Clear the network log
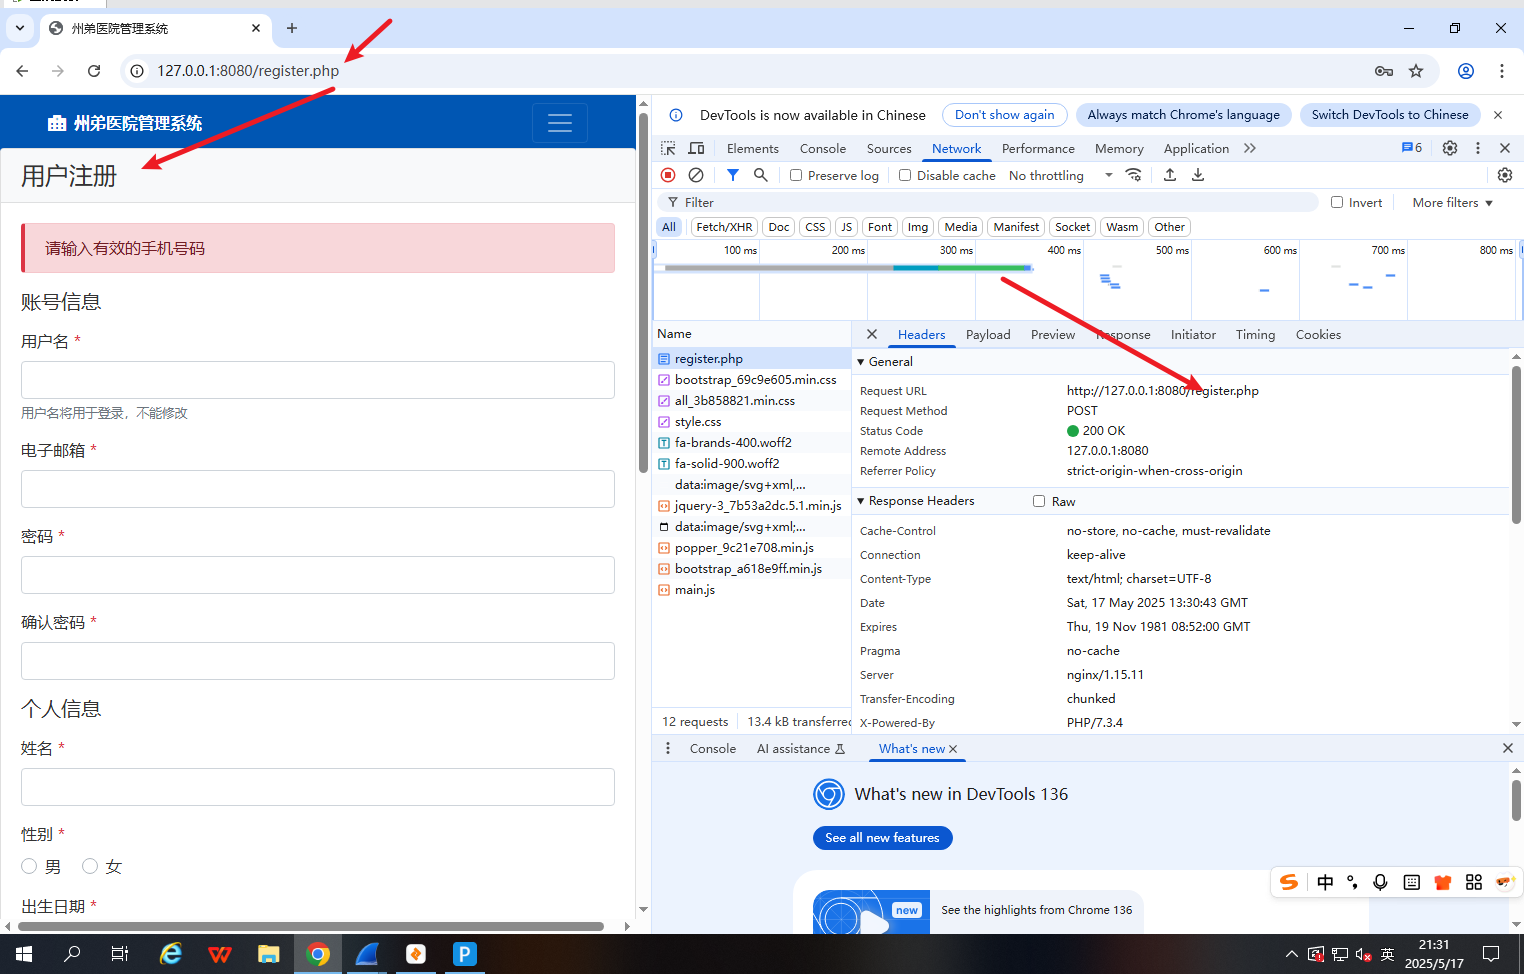Screen dimensions: 1524x974 (696, 175)
